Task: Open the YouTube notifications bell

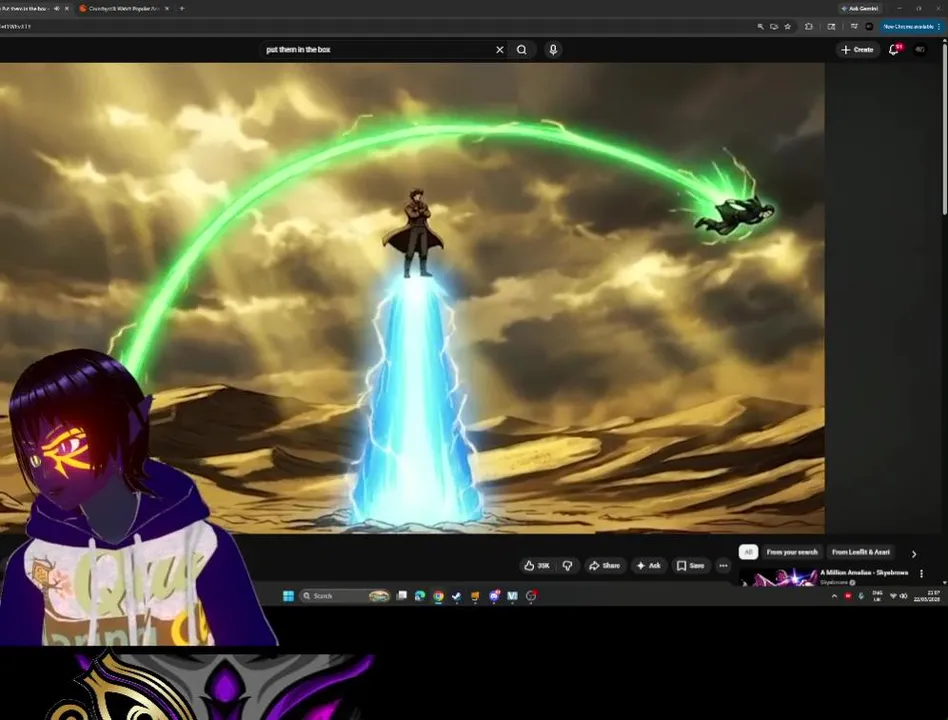Action: 894,50
